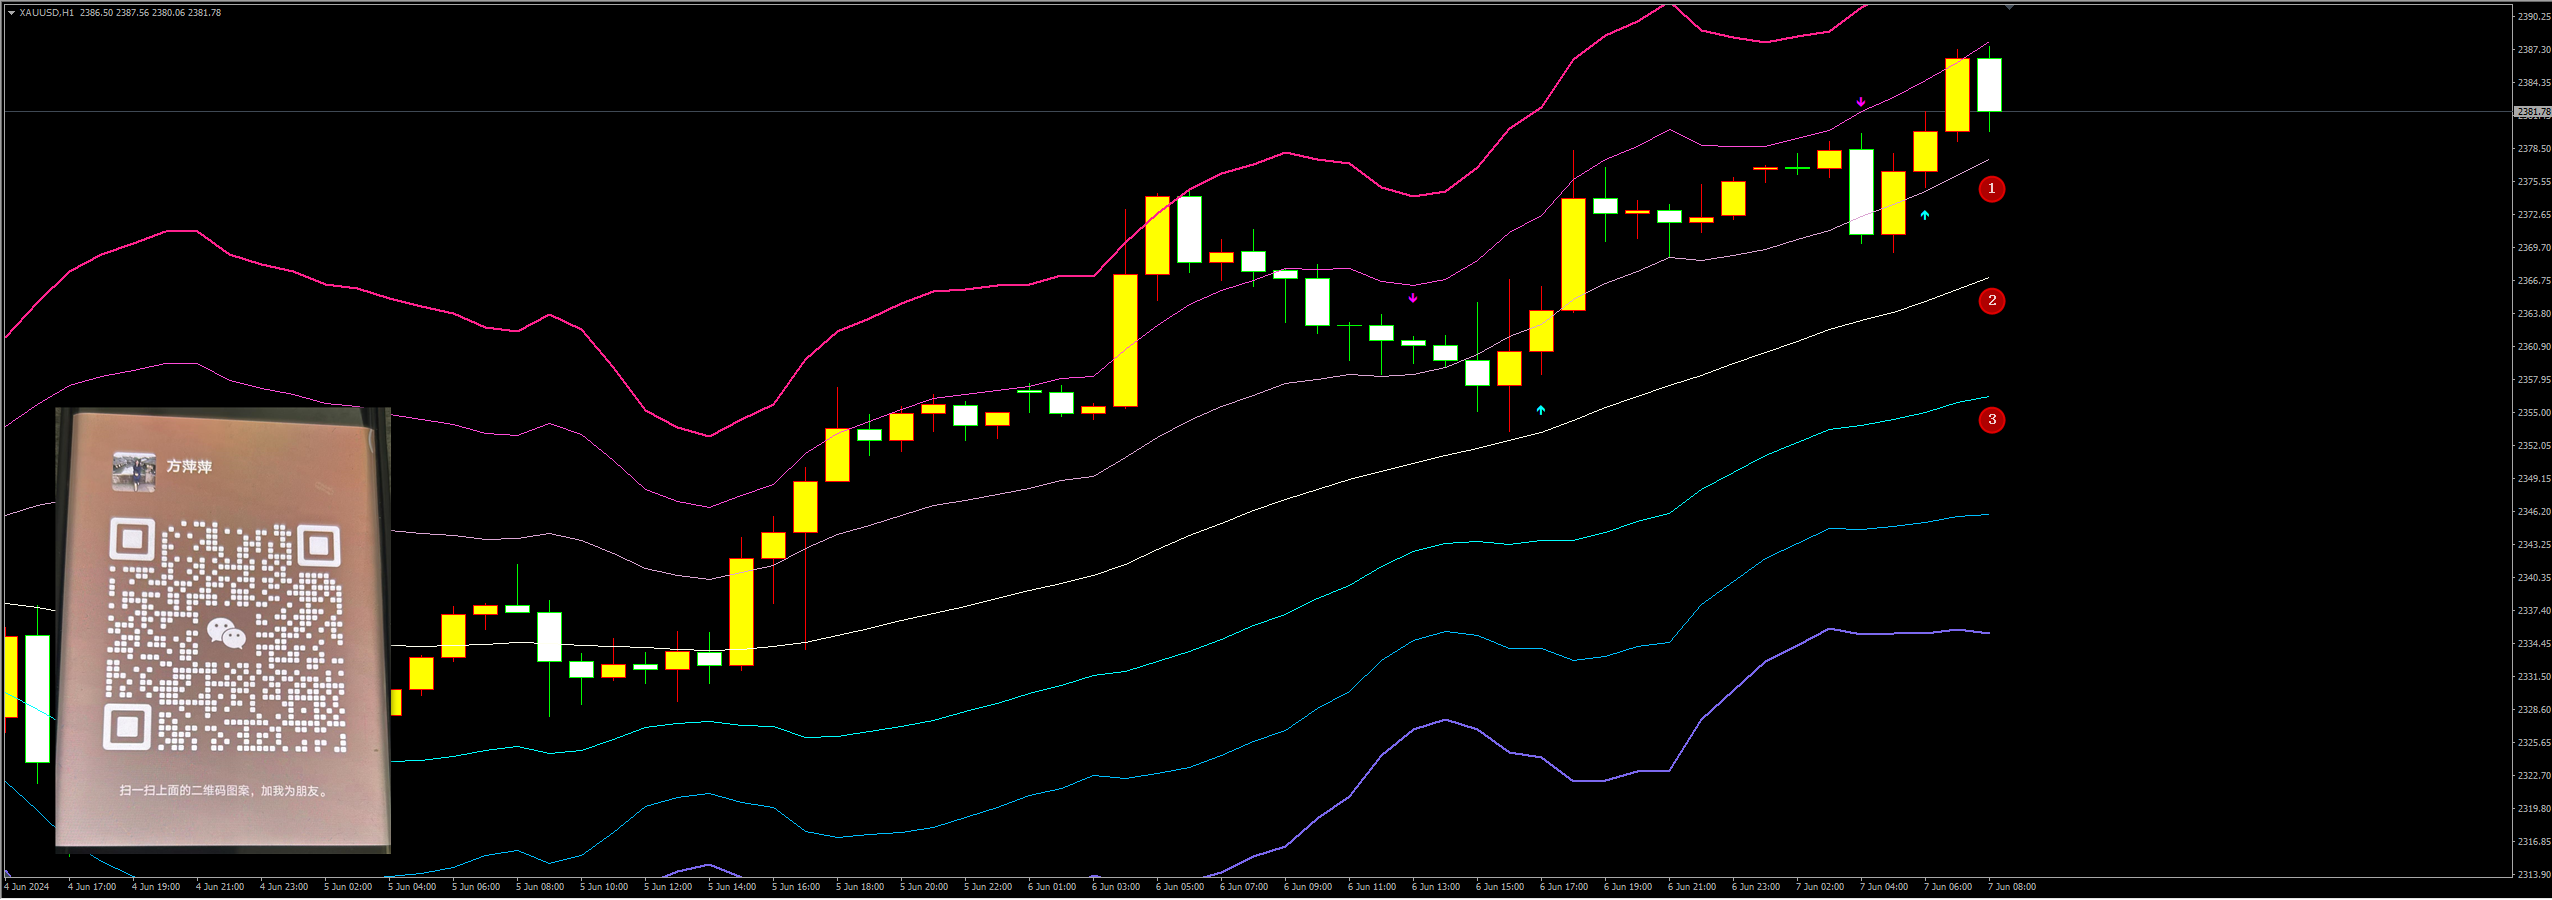Click the 2319.80 price axis label
Screen dimensions: 2552x900
[2534, 809]
